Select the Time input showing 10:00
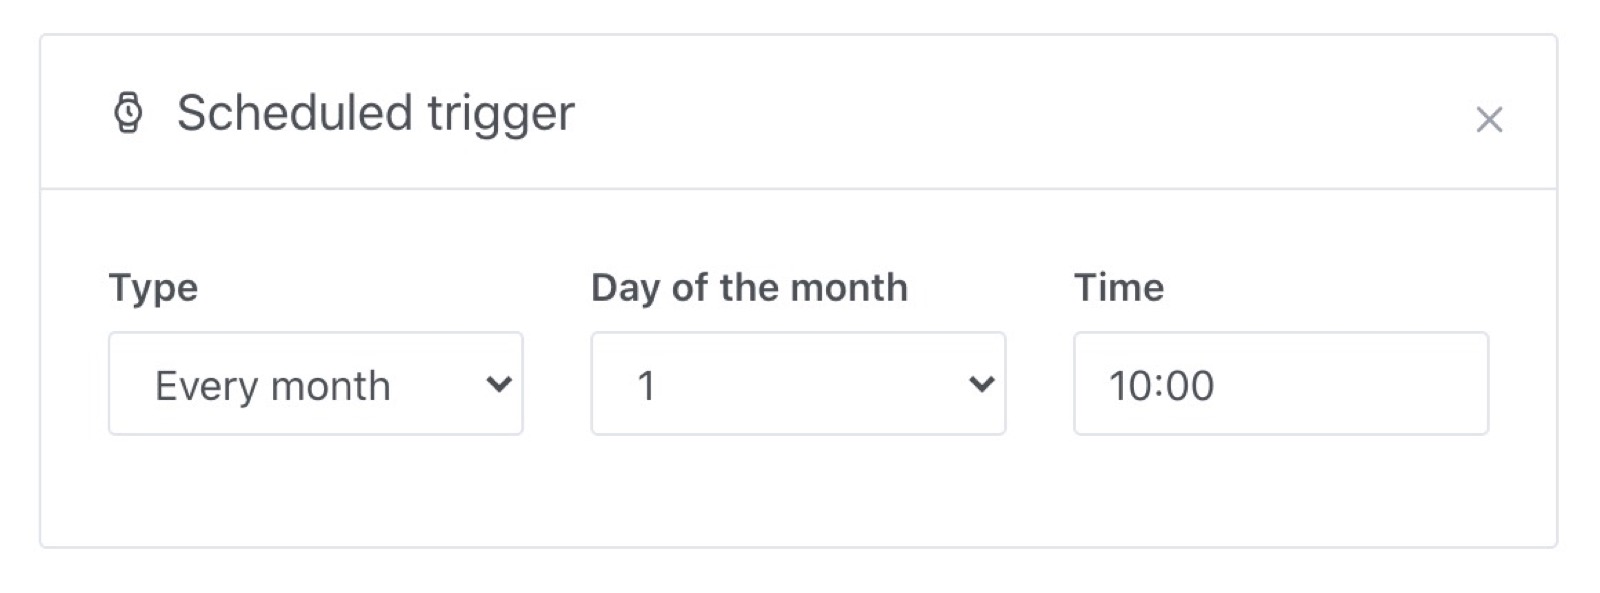The width and height of the screenshot is (1600, 593). (1280, 384)
